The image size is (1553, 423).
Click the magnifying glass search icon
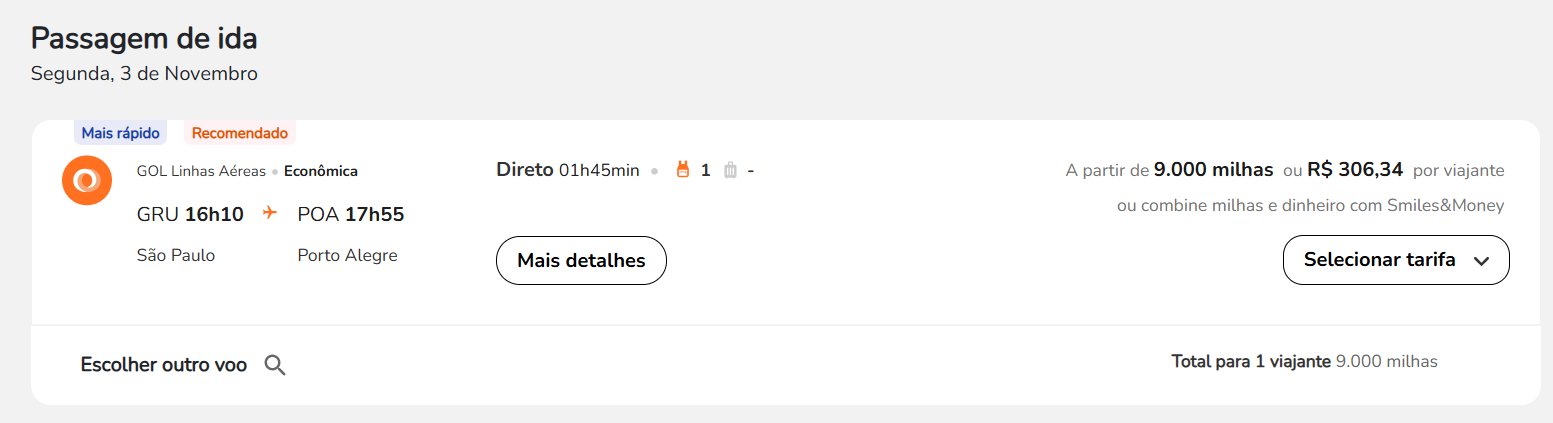(x=275, y=365)
